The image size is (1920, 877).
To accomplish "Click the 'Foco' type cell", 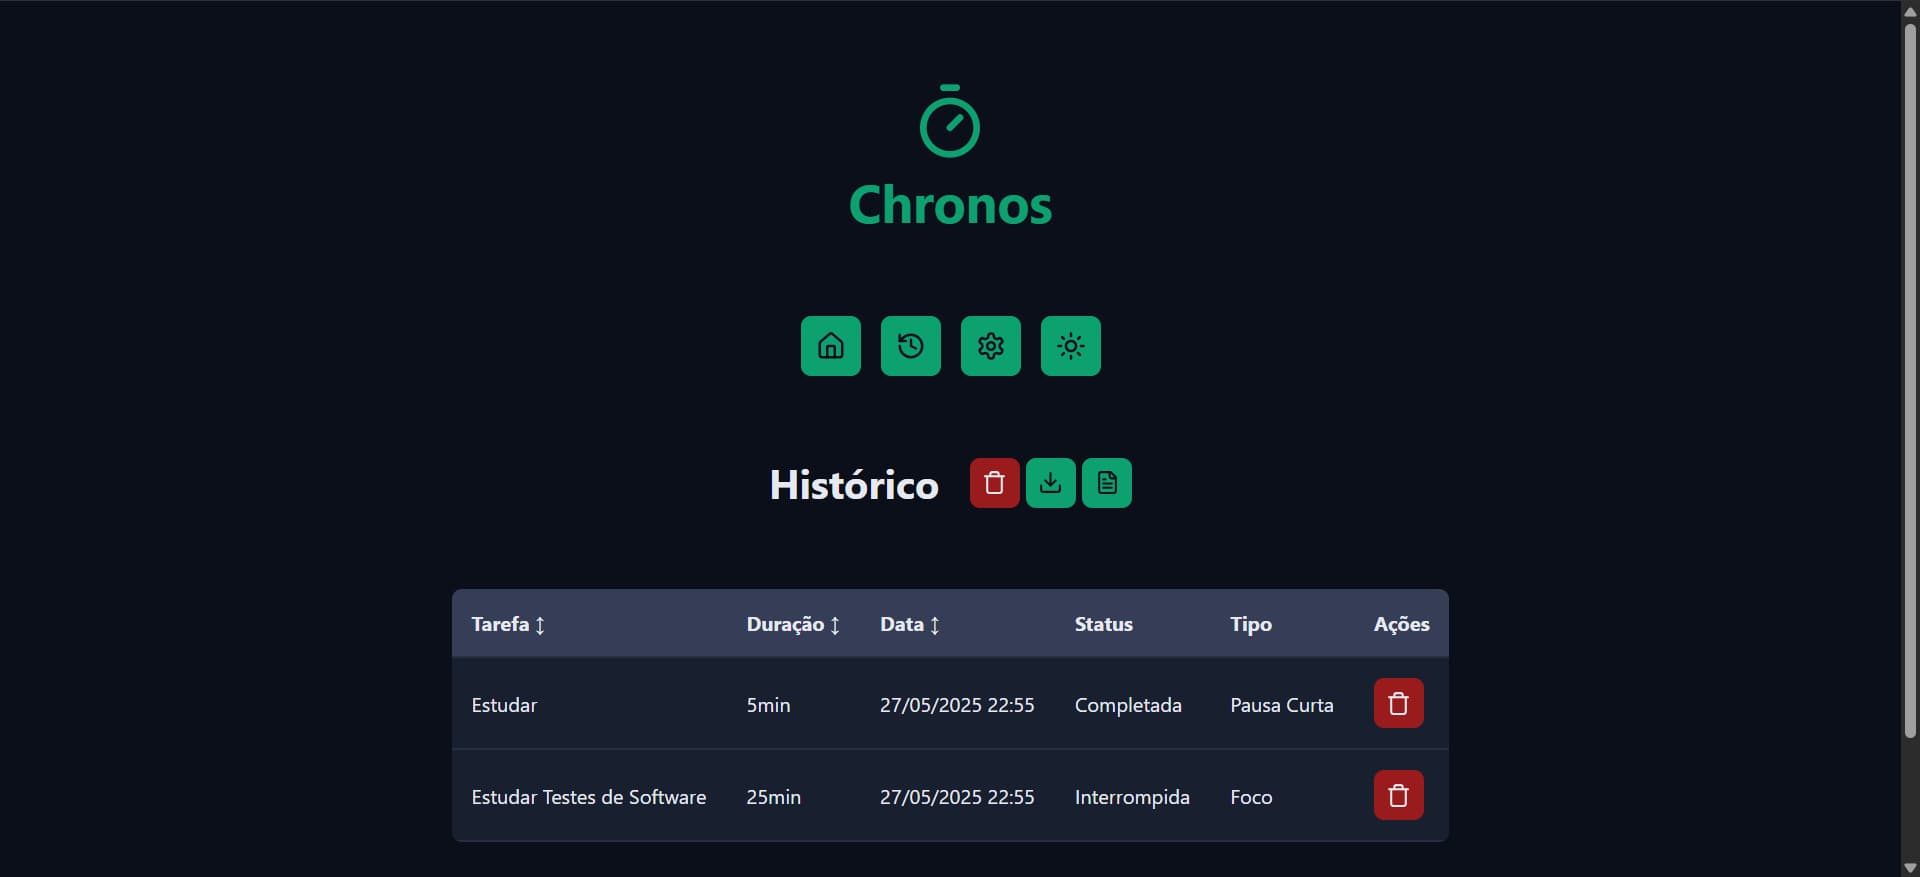I will (x=1251, y=797).
